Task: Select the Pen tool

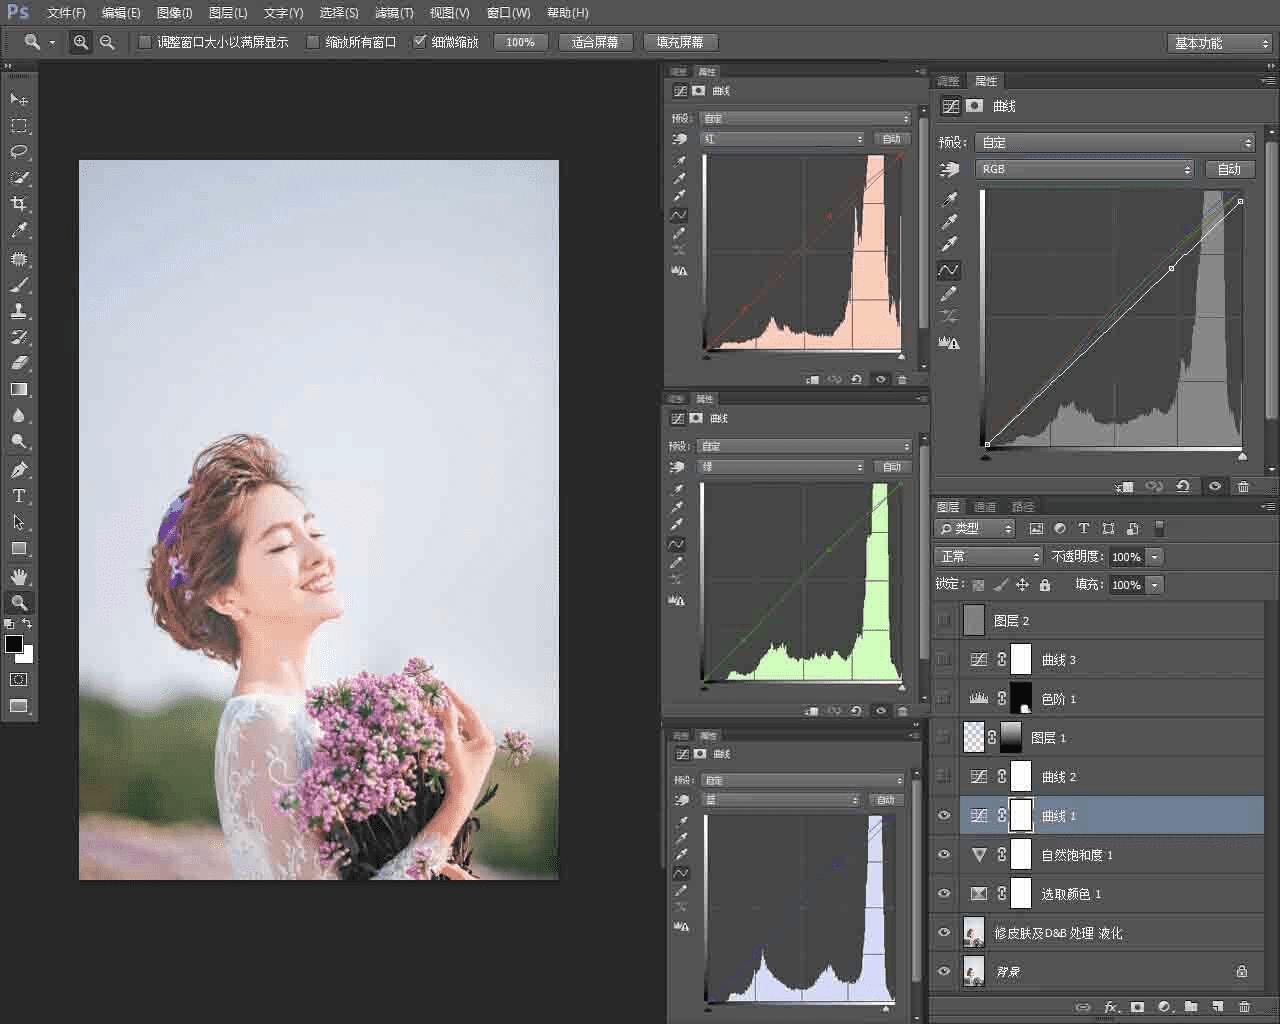Action: pyautogui.click(x=19, y=470)
